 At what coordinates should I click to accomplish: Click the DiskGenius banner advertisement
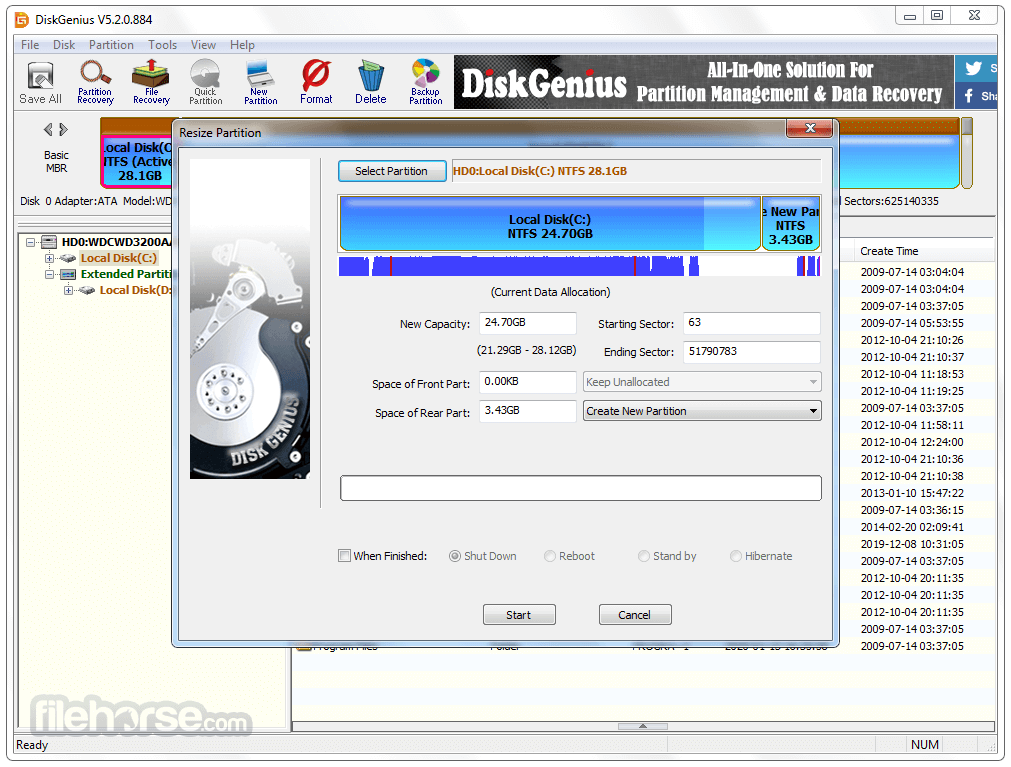click(703, 82)
